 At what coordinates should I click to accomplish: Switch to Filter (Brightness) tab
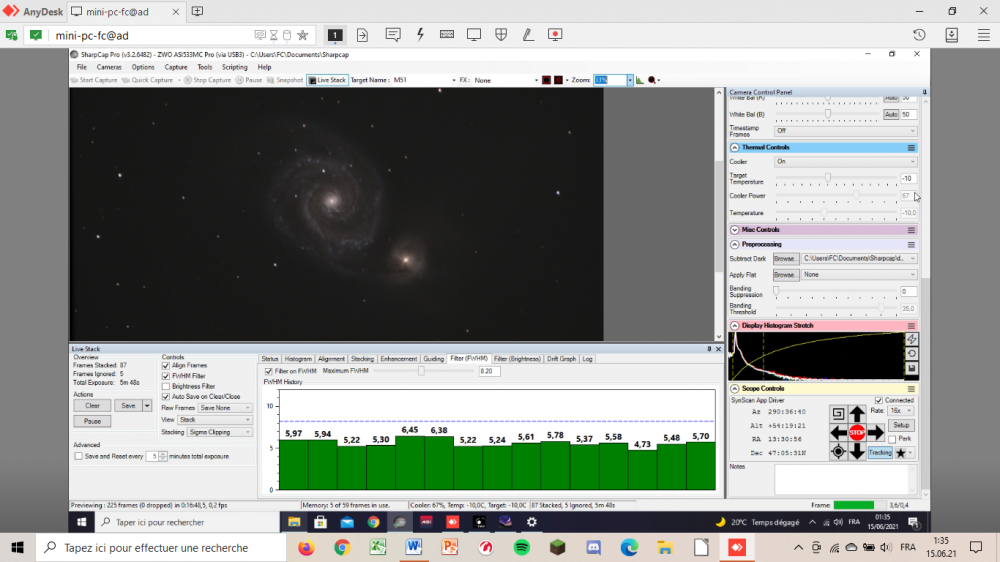(517, 359)
